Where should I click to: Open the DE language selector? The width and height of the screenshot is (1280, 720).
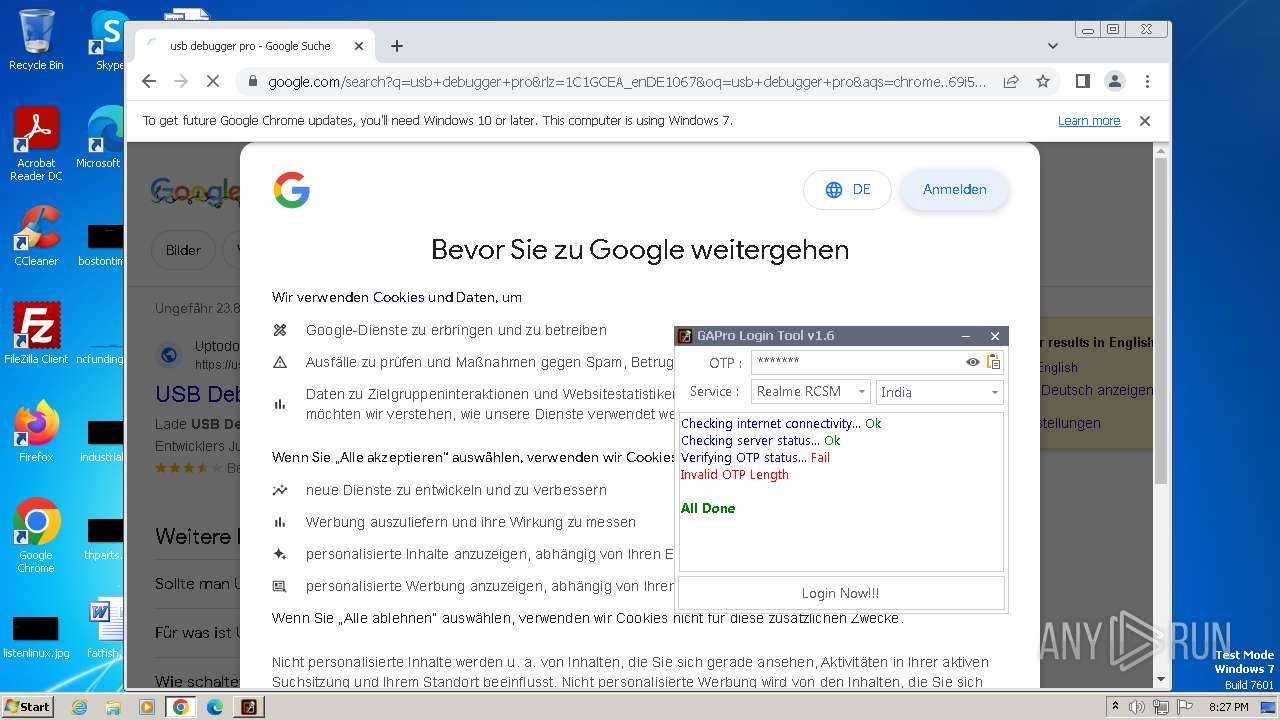847,190
